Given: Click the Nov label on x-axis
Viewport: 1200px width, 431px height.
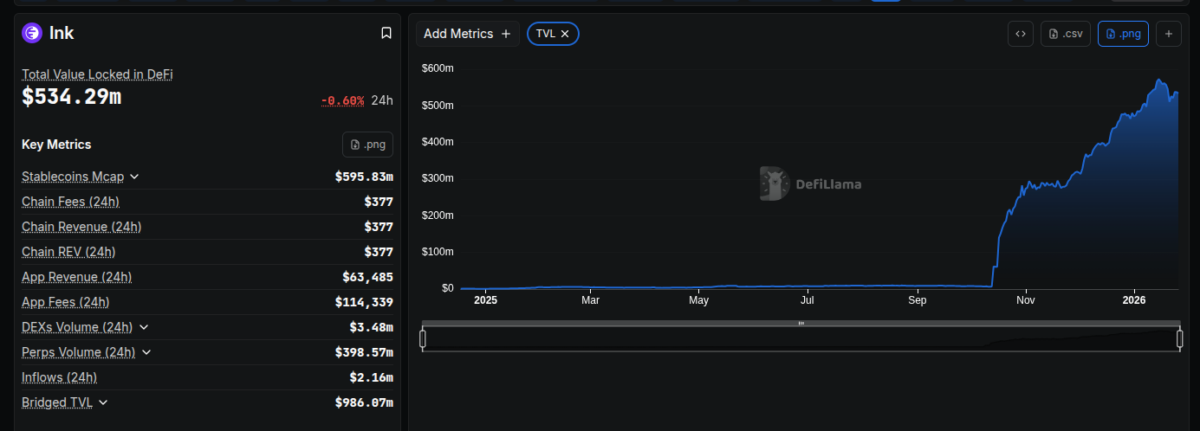Looking at the screenshot, I should coord(1026,300).
